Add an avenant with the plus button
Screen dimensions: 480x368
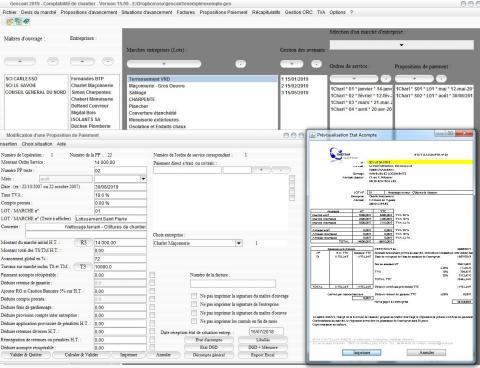tap(292, 64)
